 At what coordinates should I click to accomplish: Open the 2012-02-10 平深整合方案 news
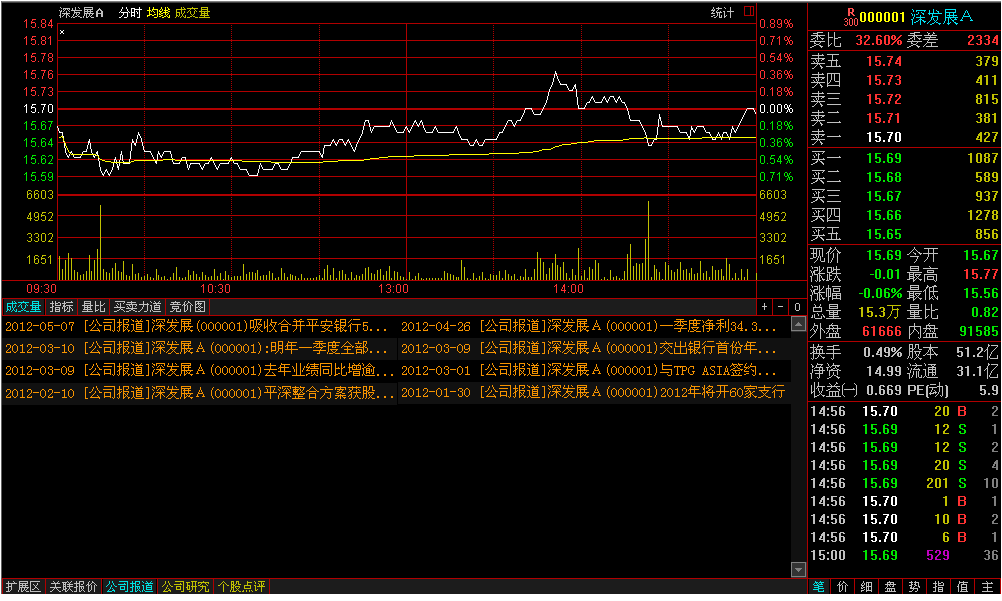[199, 392]
